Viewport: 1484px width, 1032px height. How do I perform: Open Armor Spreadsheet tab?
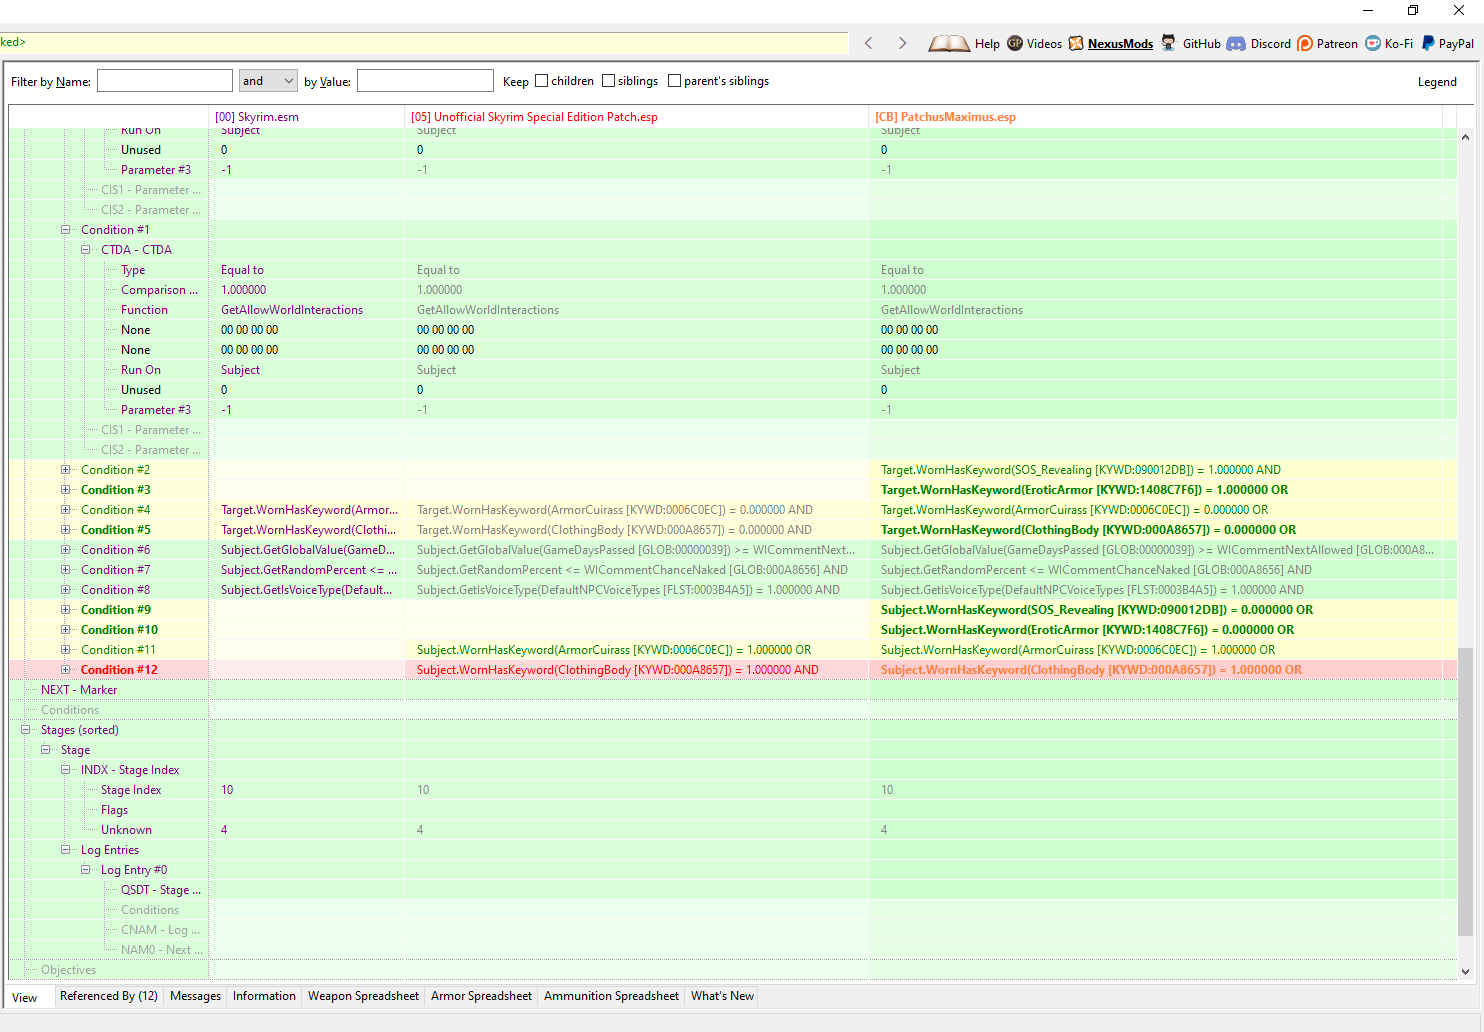click(481, 996)
